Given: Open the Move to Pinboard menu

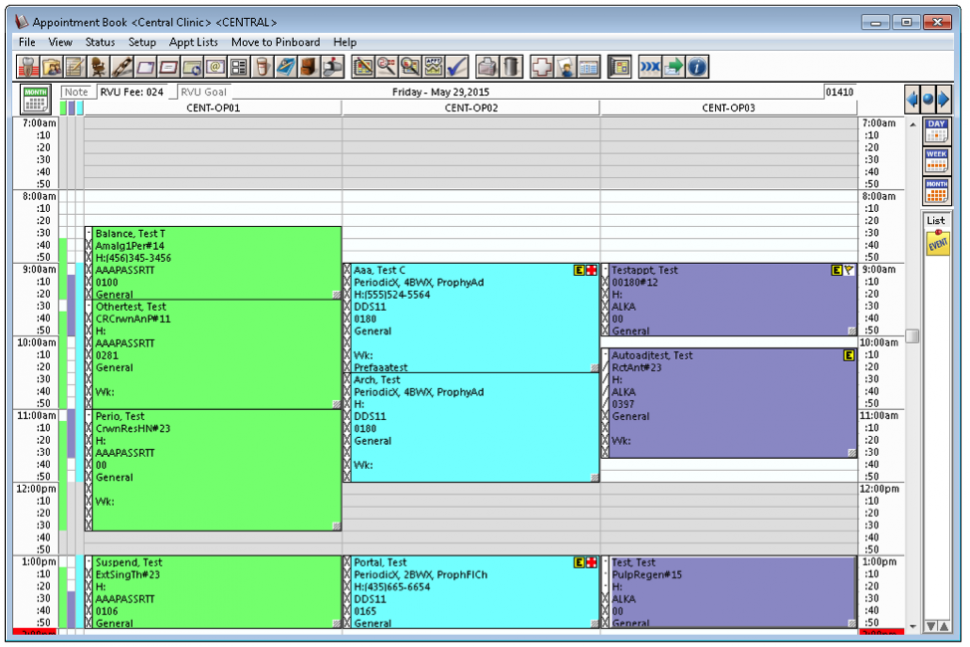Looking at the screenshot, I should click(276, 42).
